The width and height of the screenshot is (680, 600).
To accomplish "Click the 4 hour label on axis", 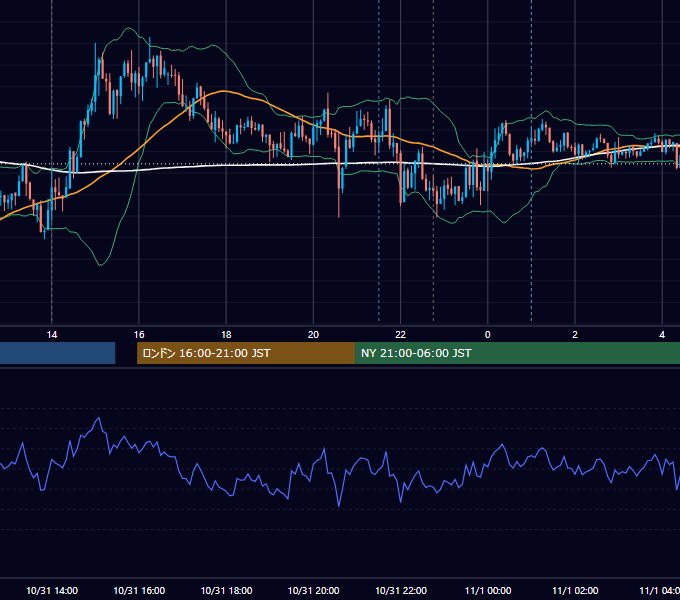I will [662, 335].
